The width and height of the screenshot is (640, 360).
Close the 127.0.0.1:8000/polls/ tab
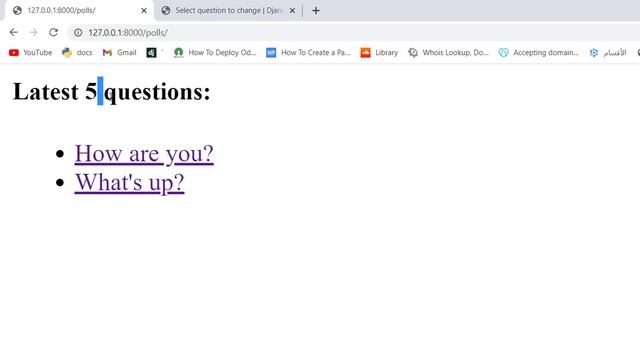point(144,11)
